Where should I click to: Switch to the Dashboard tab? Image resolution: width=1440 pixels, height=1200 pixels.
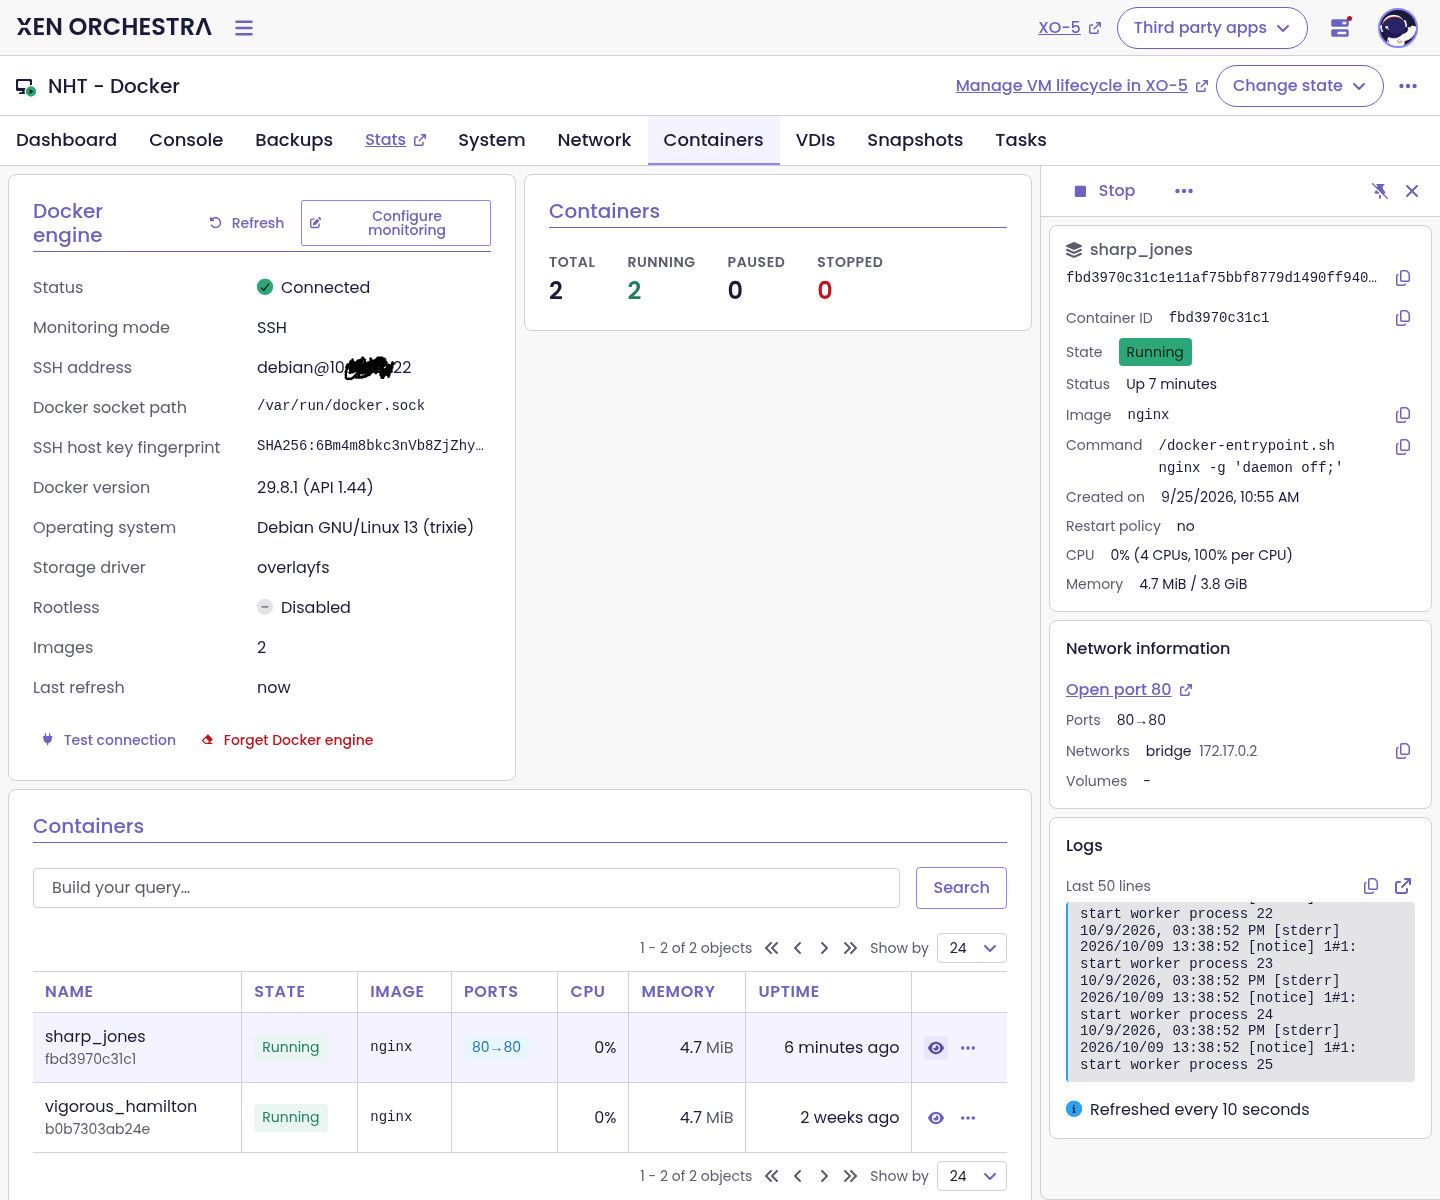click(66, 140)
